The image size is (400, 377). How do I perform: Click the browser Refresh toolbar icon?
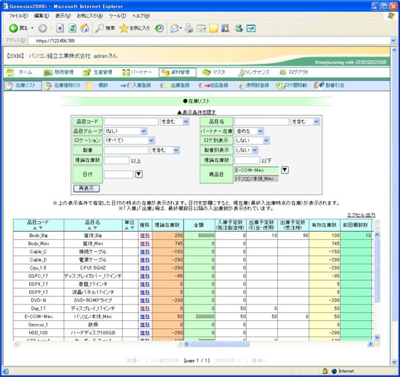pos(72,28)
